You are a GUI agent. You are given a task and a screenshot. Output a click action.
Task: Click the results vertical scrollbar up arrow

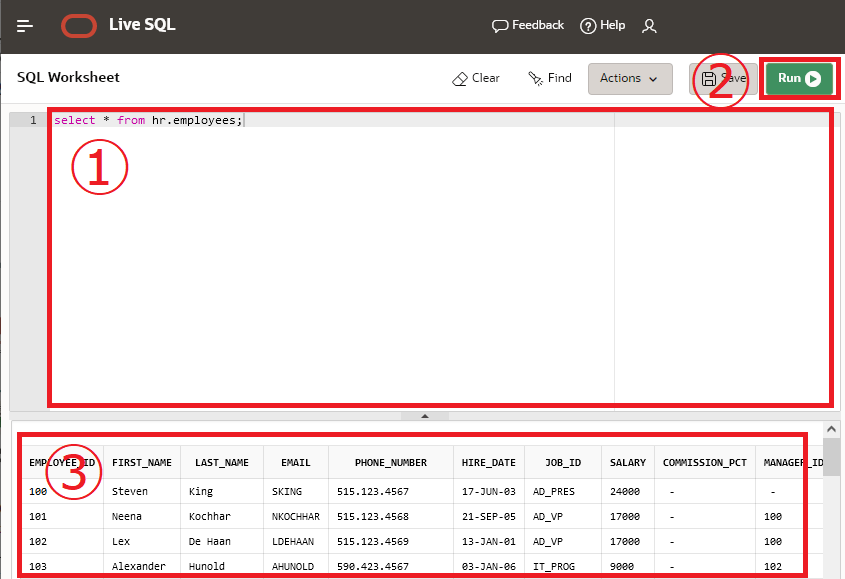[x=832, y=429]
